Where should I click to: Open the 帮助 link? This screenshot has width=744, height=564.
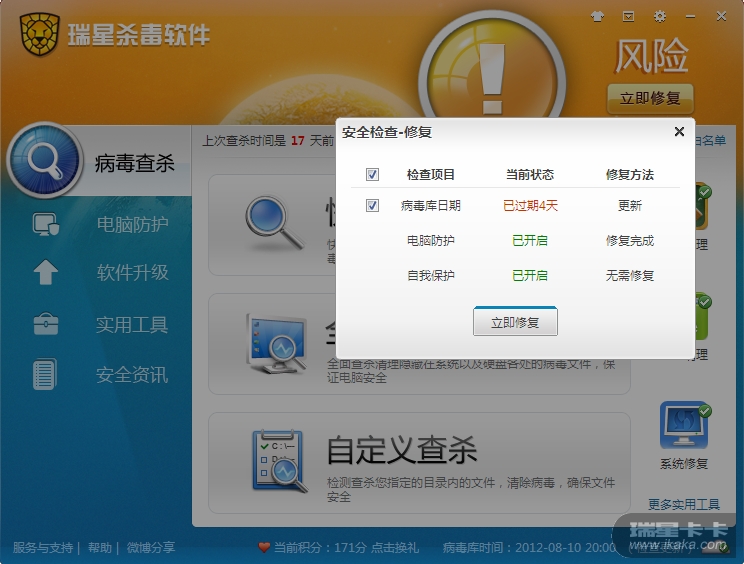coord(100,548)
